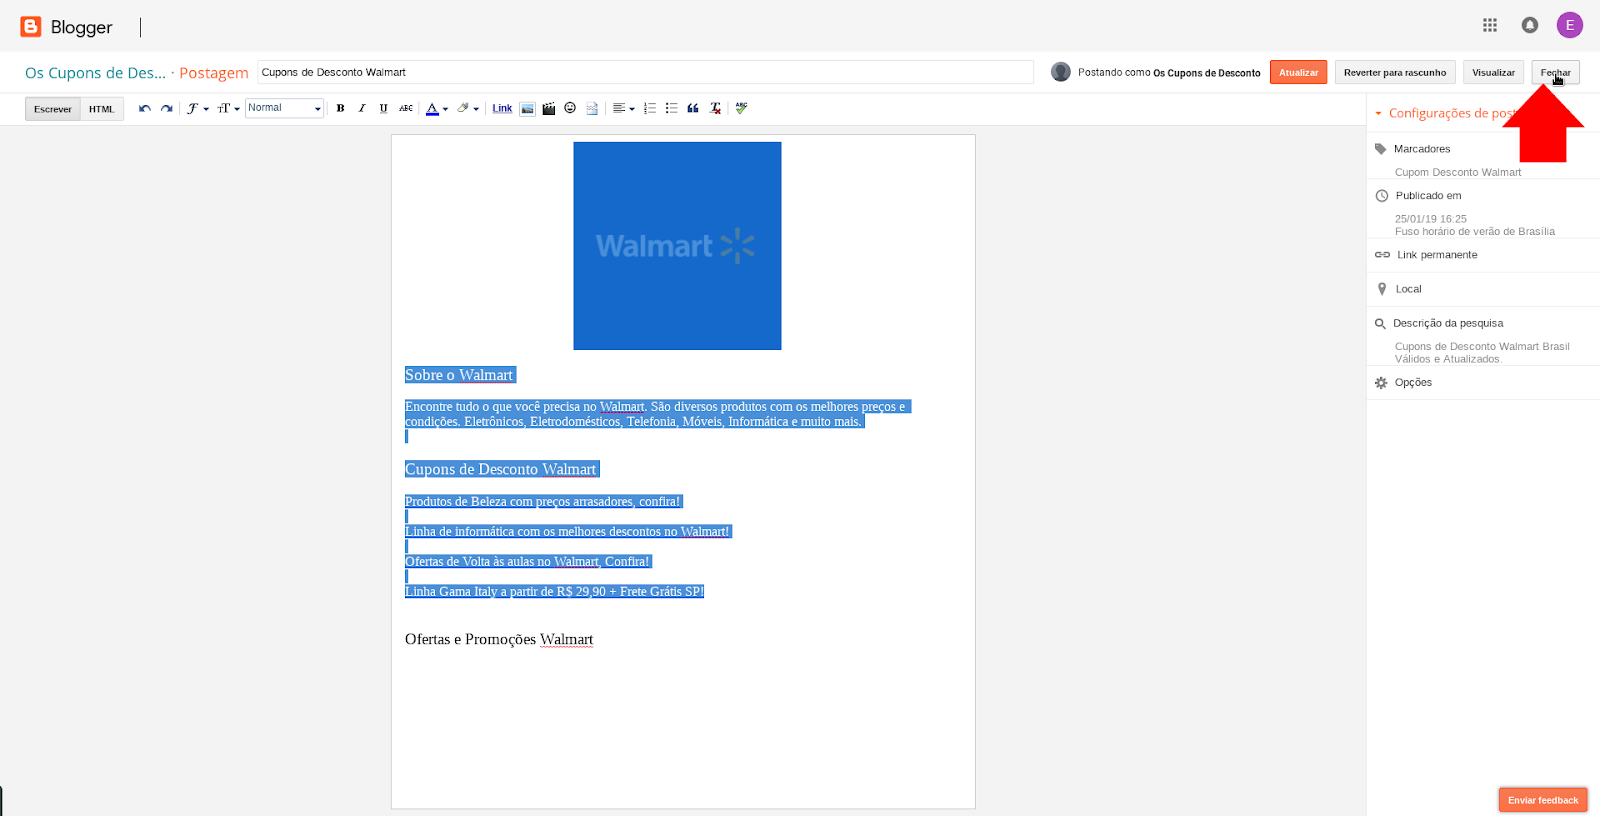The width and height of the screenshot is (1600, 816).
Task: Select the Walmart logo image
Action: 677,246
